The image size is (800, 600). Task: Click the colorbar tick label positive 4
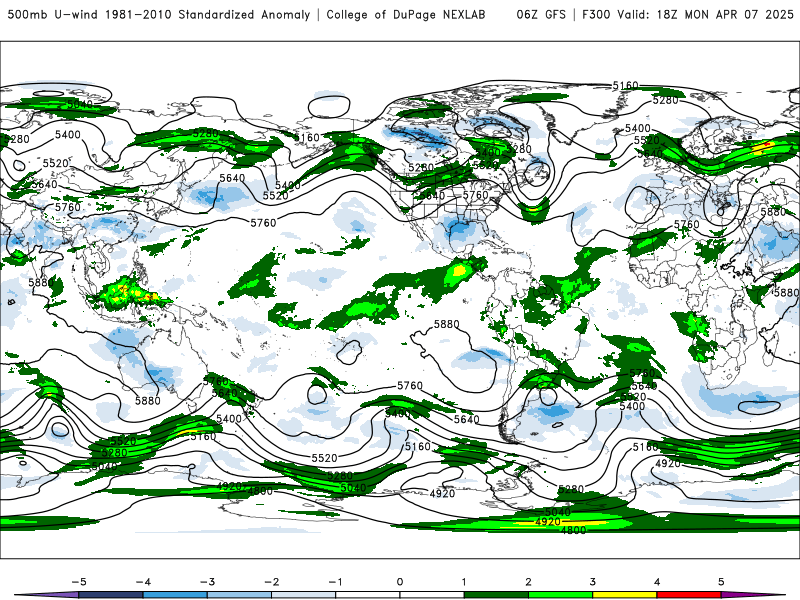point(657,582)
